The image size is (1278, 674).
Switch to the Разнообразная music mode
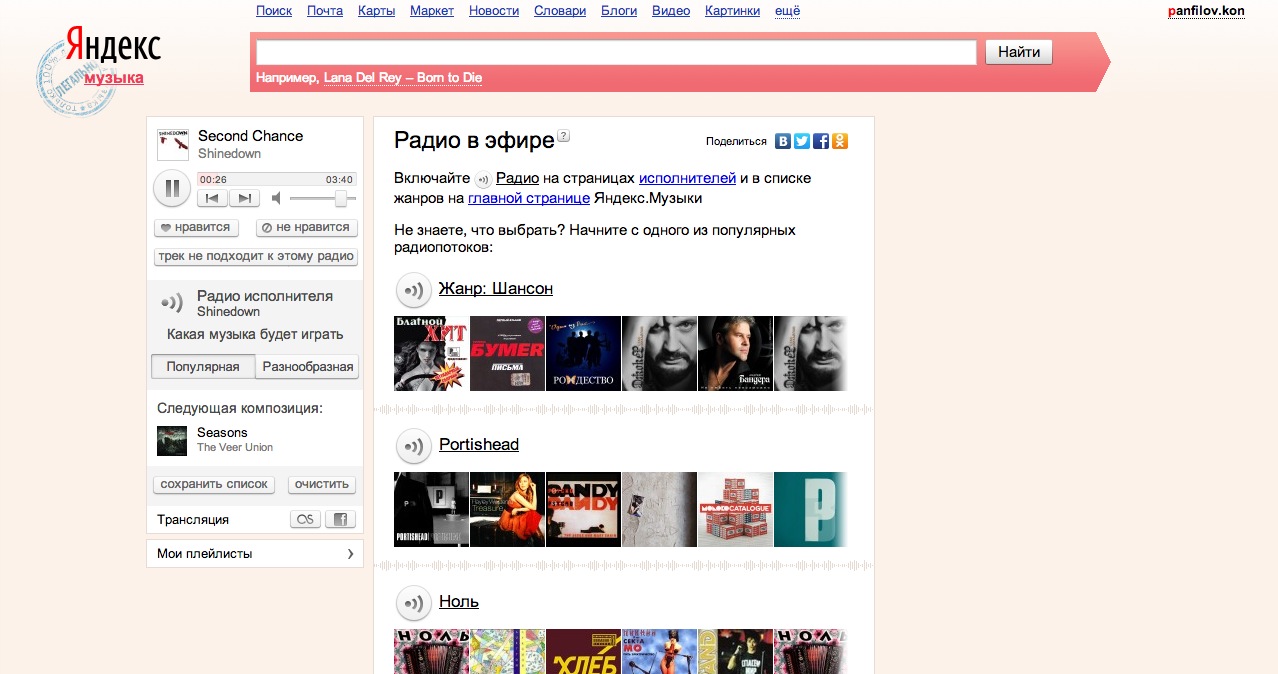tap(307, 367)
